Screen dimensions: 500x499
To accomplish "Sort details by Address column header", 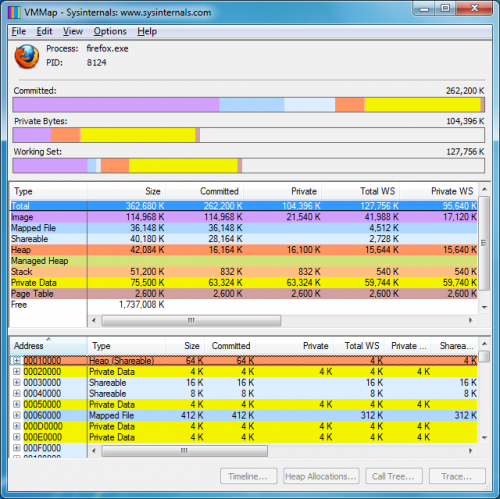I will coord(49,346).
